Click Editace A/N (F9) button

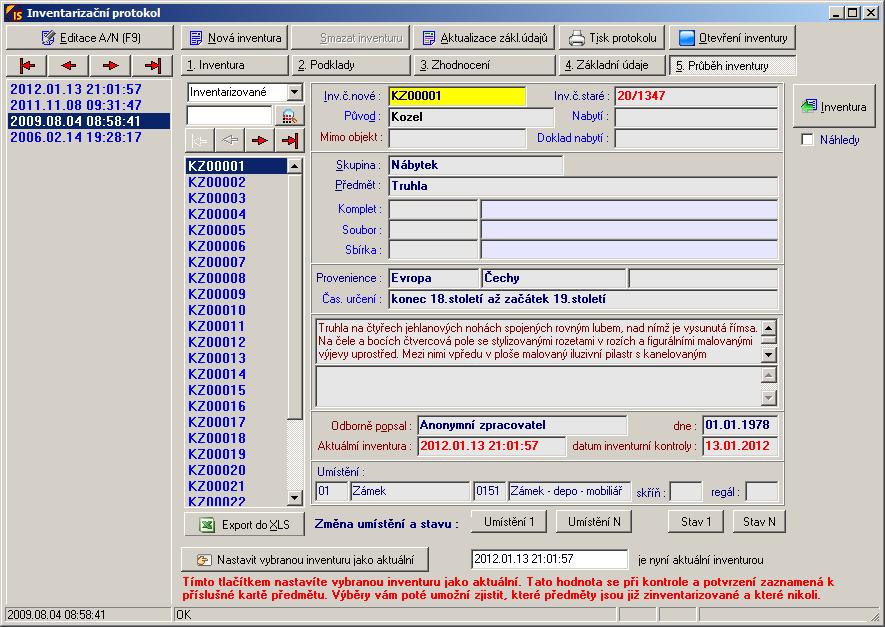click(90, 38)
